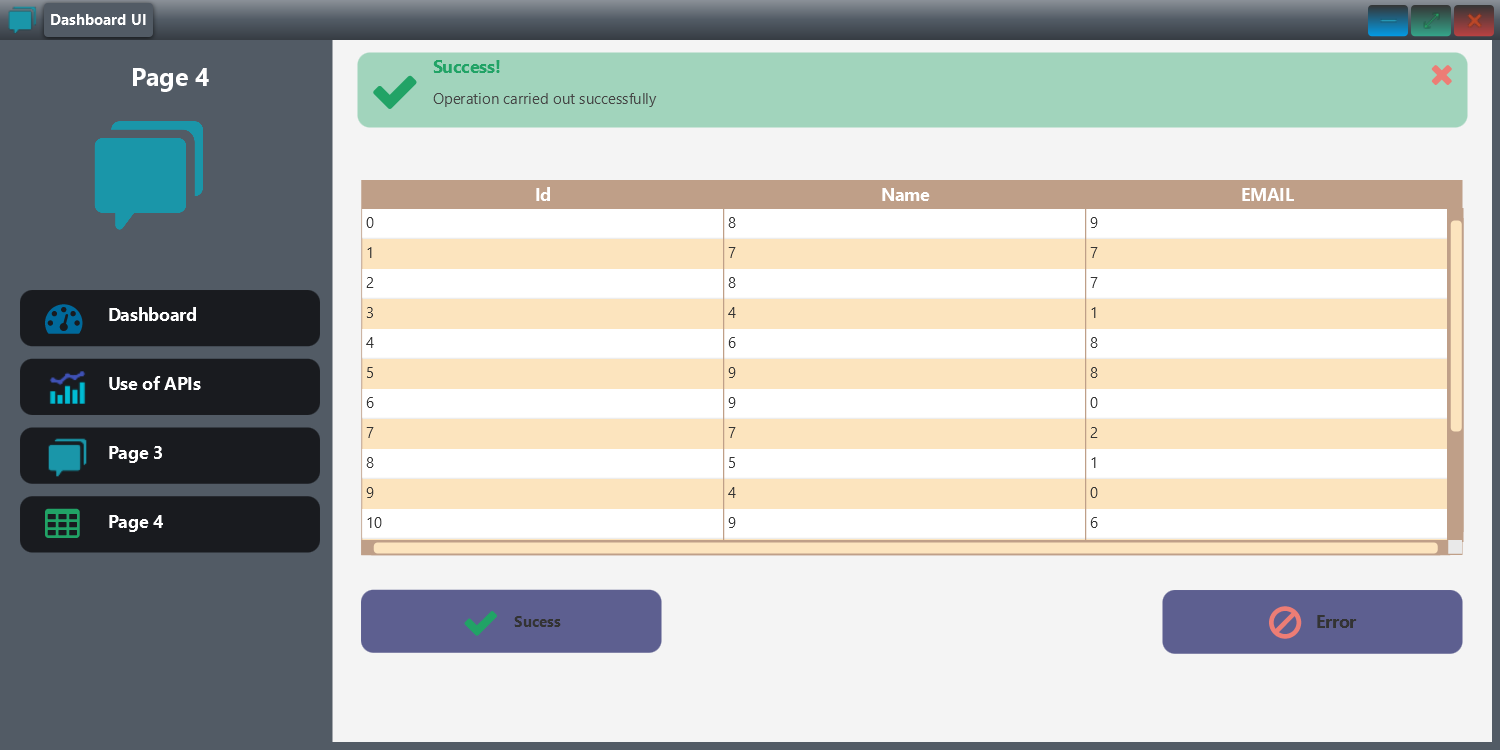Select the Id cell with value 2
The image size is (1500, 750).
click(x=543, y=284)
